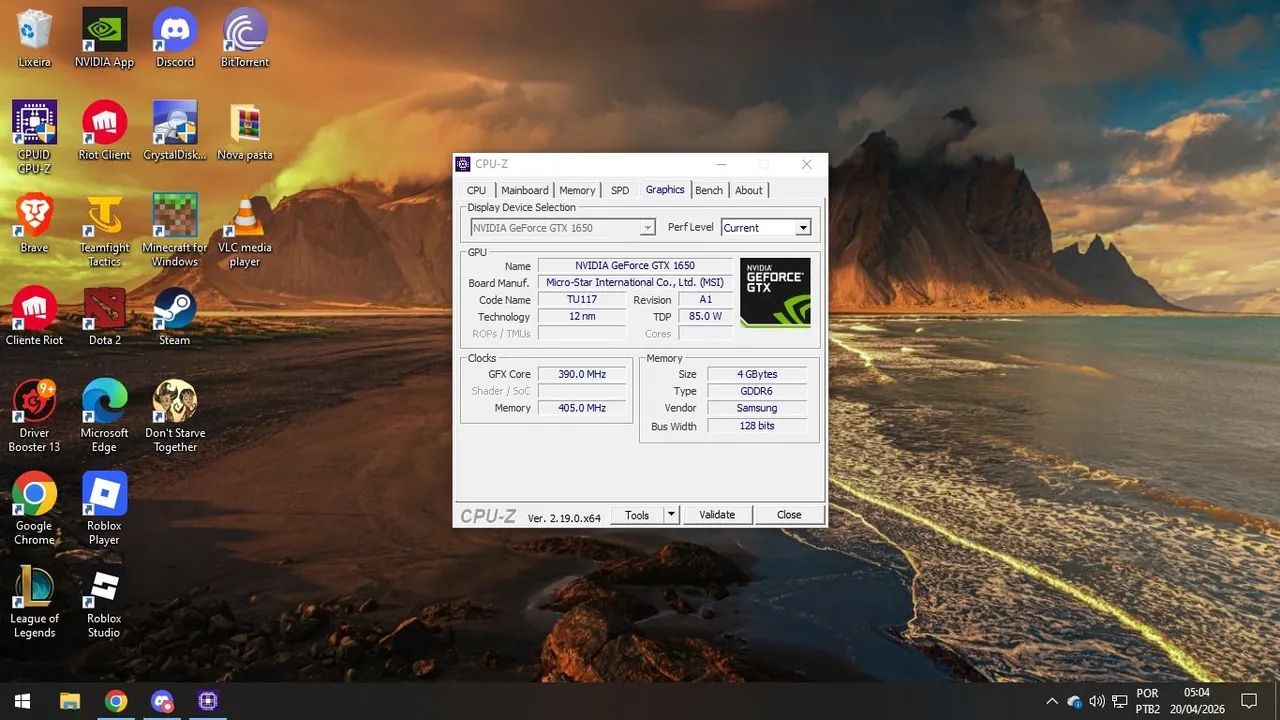Select the Nova pasta archive icon
Image resolution: width=1280 pixels, height=720 pixels.
245,131
